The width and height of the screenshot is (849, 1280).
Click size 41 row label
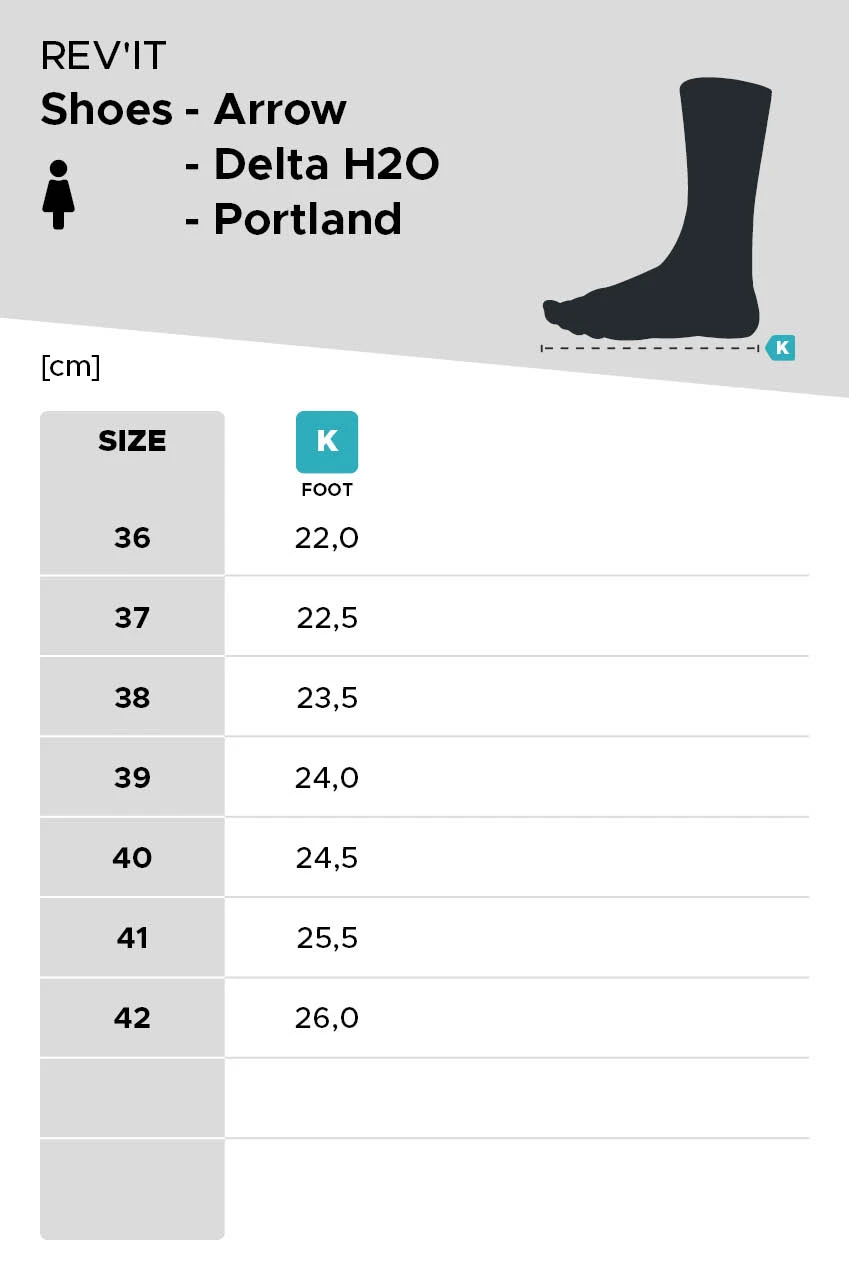pyautogui.click(x=132, y=938)
